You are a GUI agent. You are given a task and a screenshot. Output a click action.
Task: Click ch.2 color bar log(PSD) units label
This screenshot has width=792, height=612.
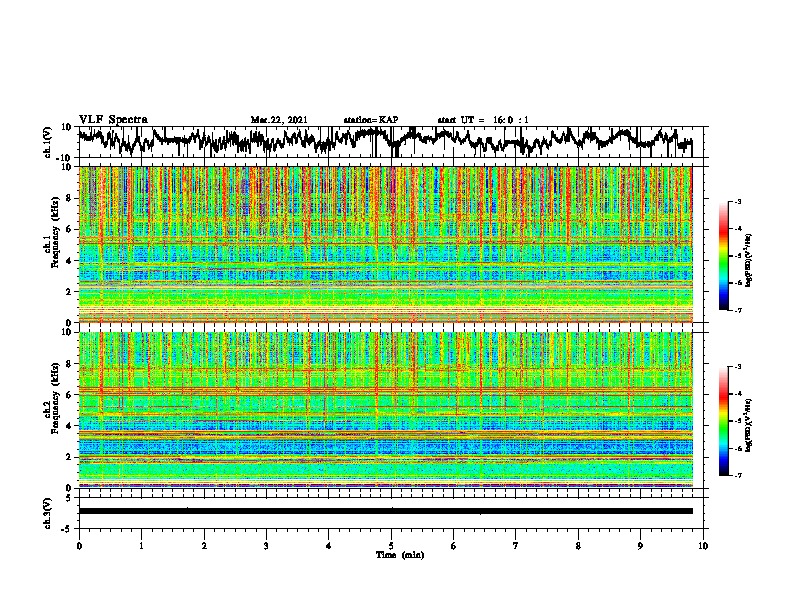750,426
